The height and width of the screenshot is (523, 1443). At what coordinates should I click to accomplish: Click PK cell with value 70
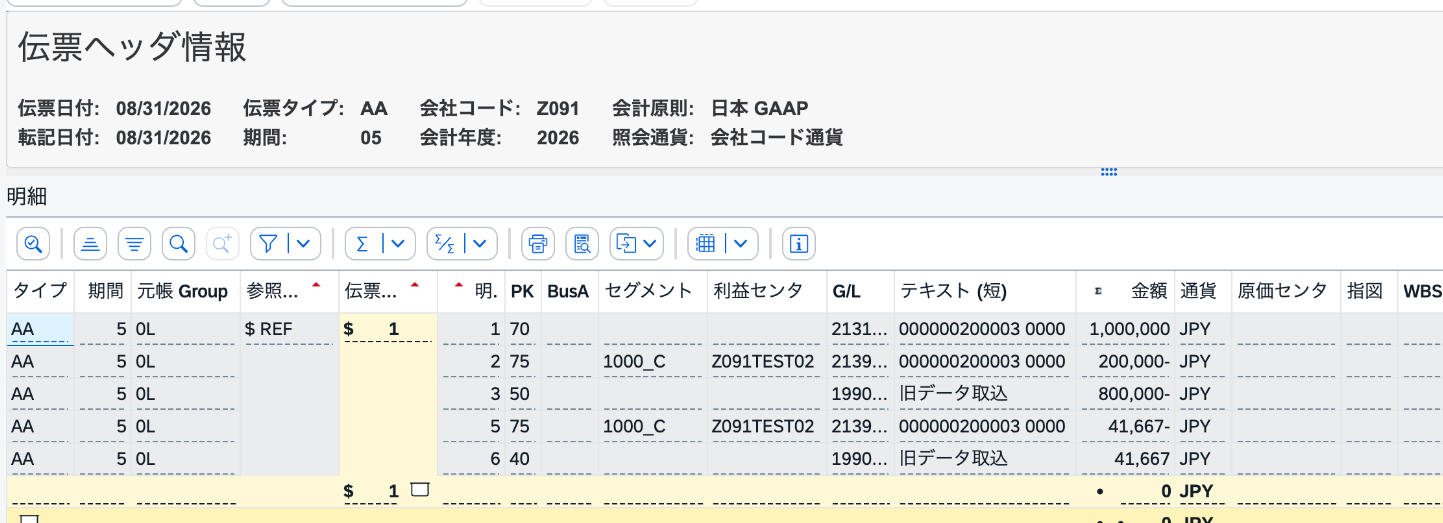click(523, 328)
